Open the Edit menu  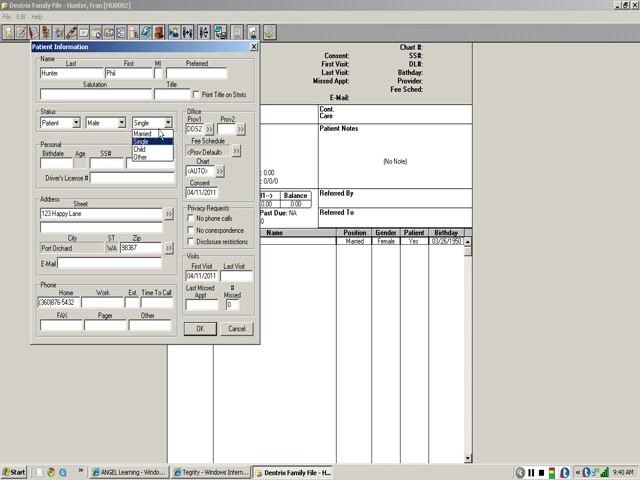pyautogui.click(x=21, y=17)
